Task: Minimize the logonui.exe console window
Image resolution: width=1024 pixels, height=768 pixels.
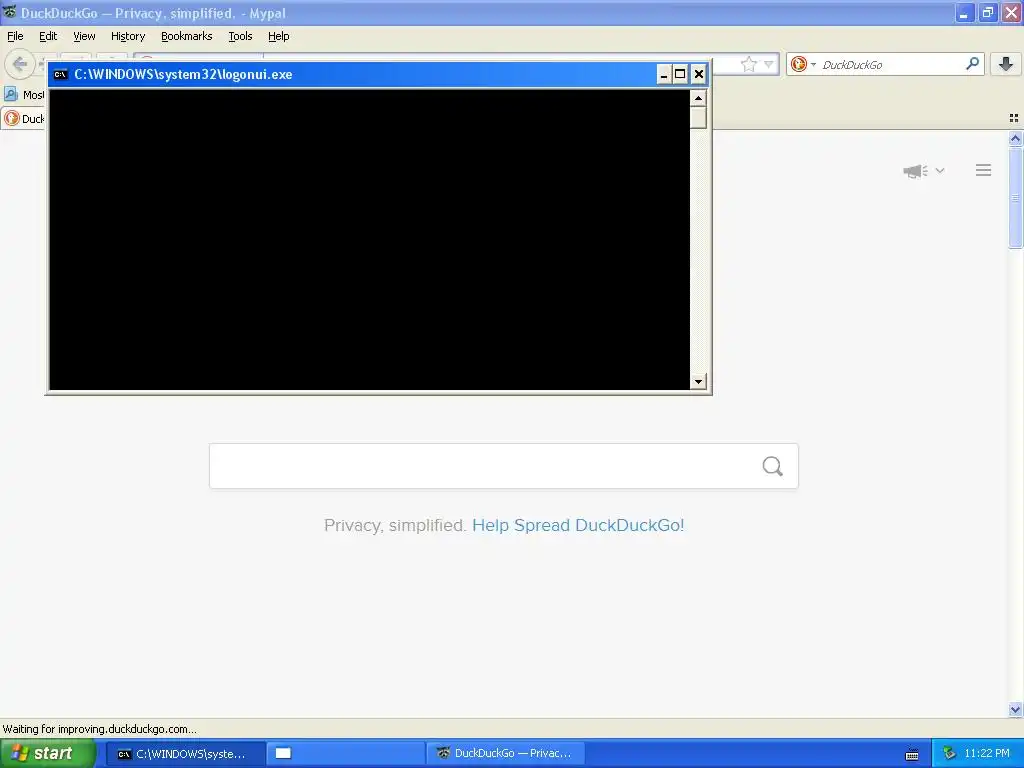Action: pos(664,74)
